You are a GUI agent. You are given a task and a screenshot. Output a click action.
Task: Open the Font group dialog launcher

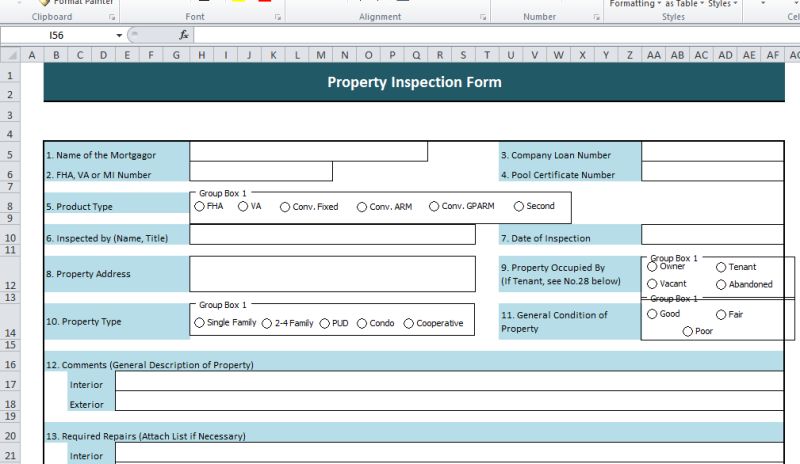coord(278,17)
